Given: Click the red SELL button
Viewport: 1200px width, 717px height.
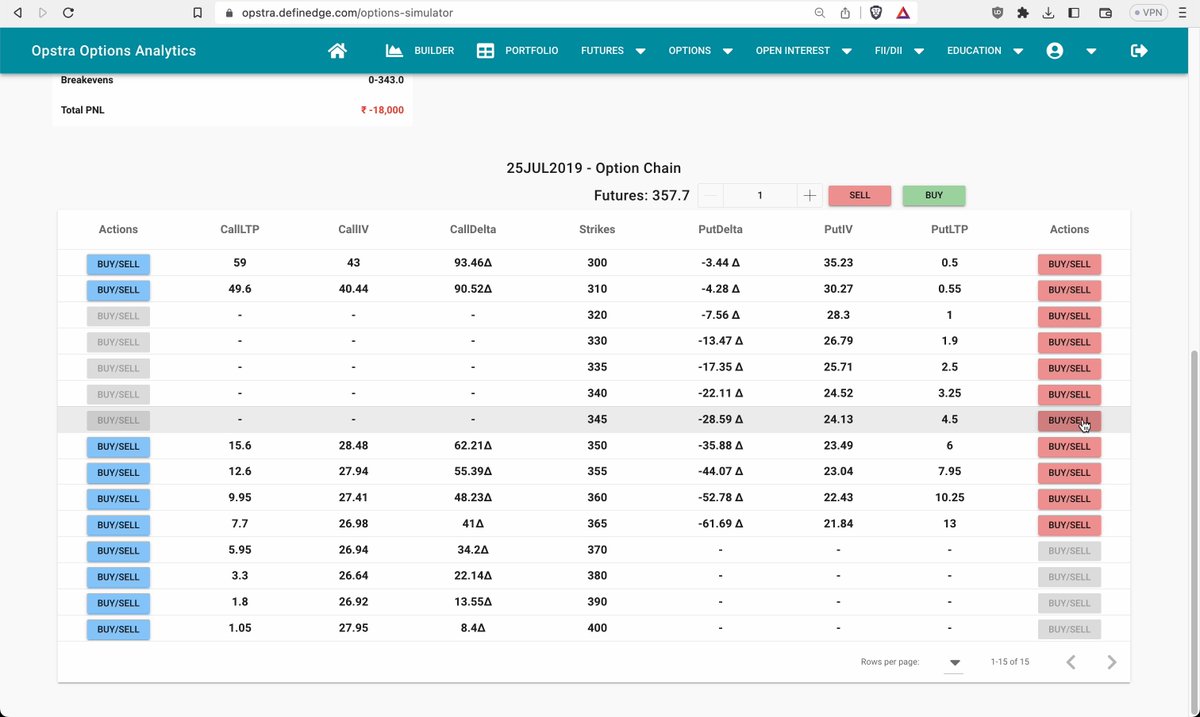Looking at the screenshot, I should point(859,195).
